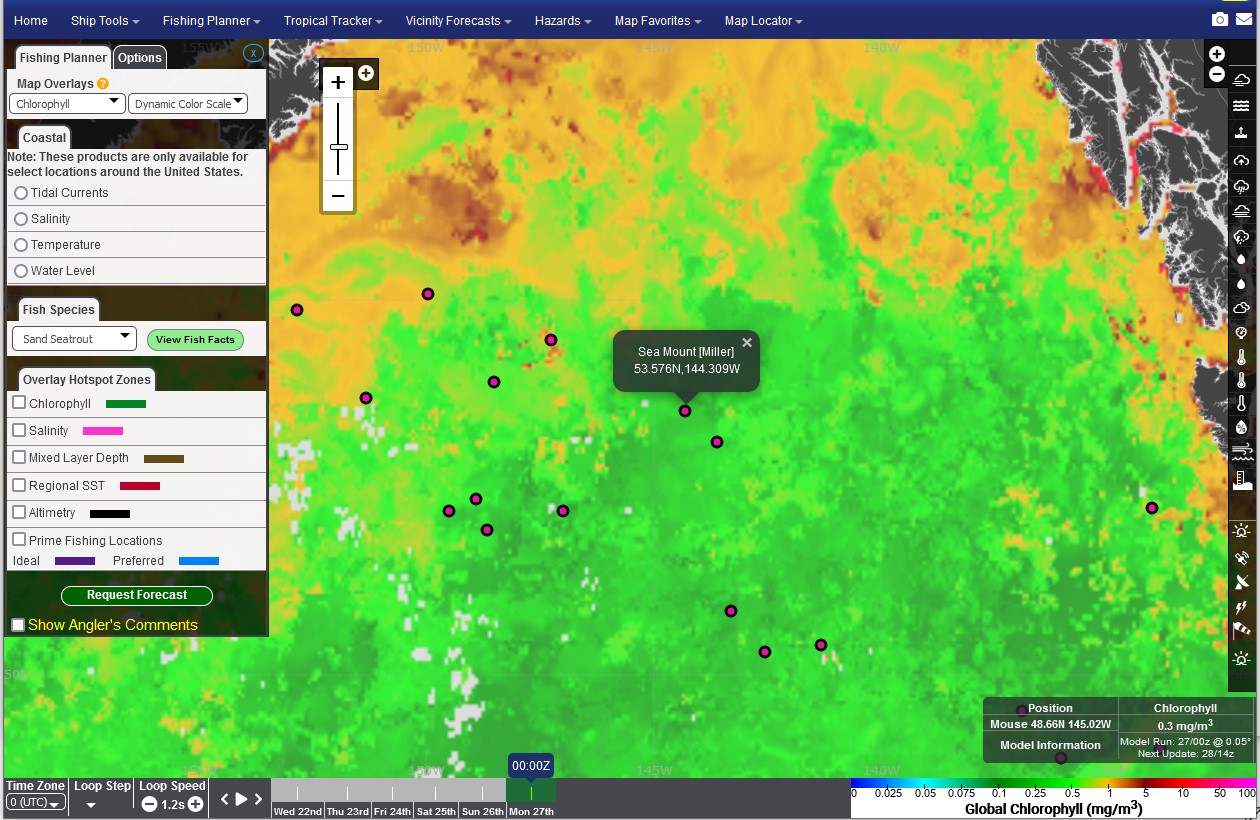The width and height of the screenshot is (1260, 820).
Task: Take a map snapshot with camera icon
Action: [1219, 20]
